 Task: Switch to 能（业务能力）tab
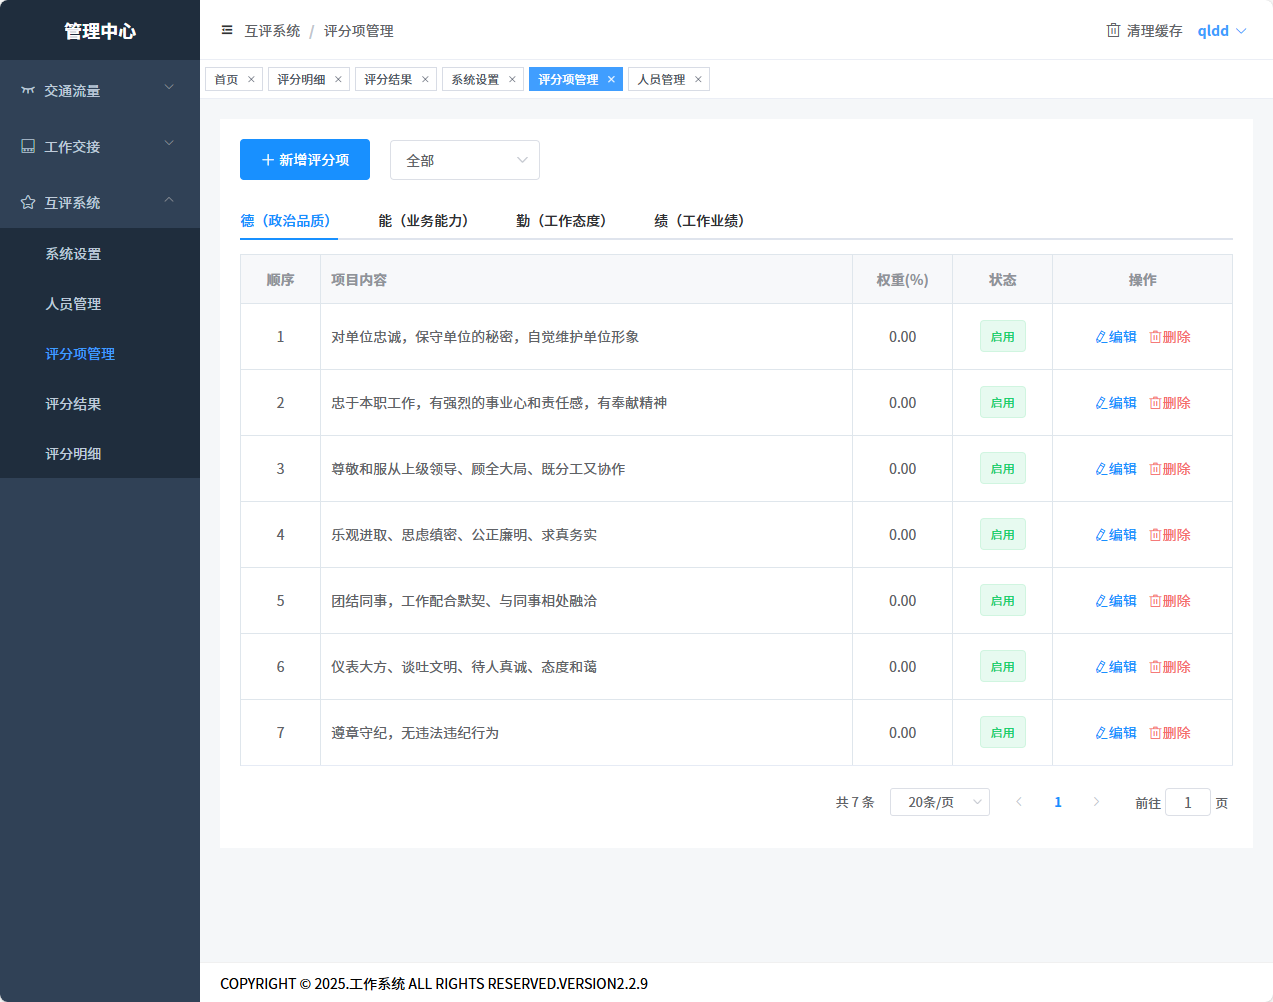tap(423, 221)
